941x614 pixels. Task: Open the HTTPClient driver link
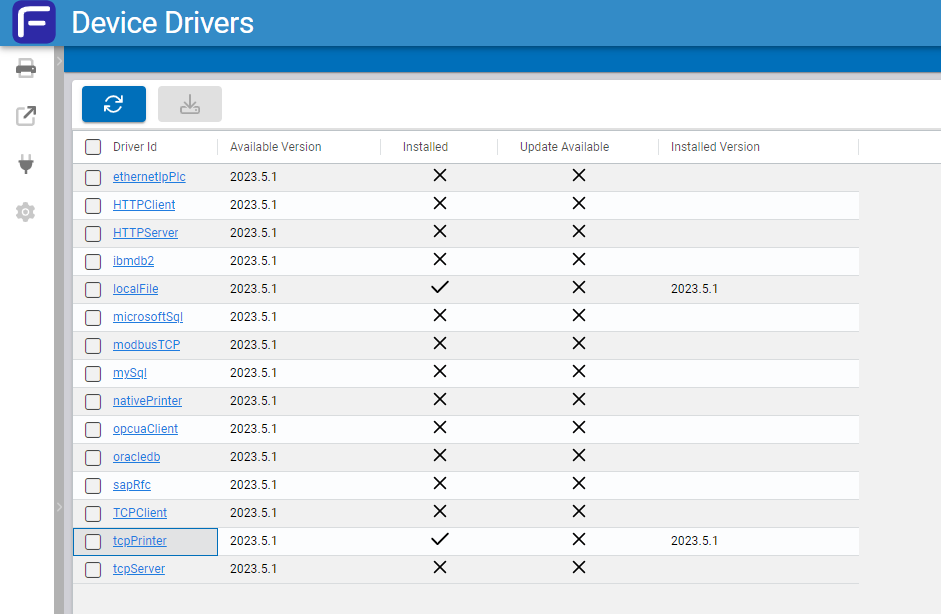(x=144, y=205)
